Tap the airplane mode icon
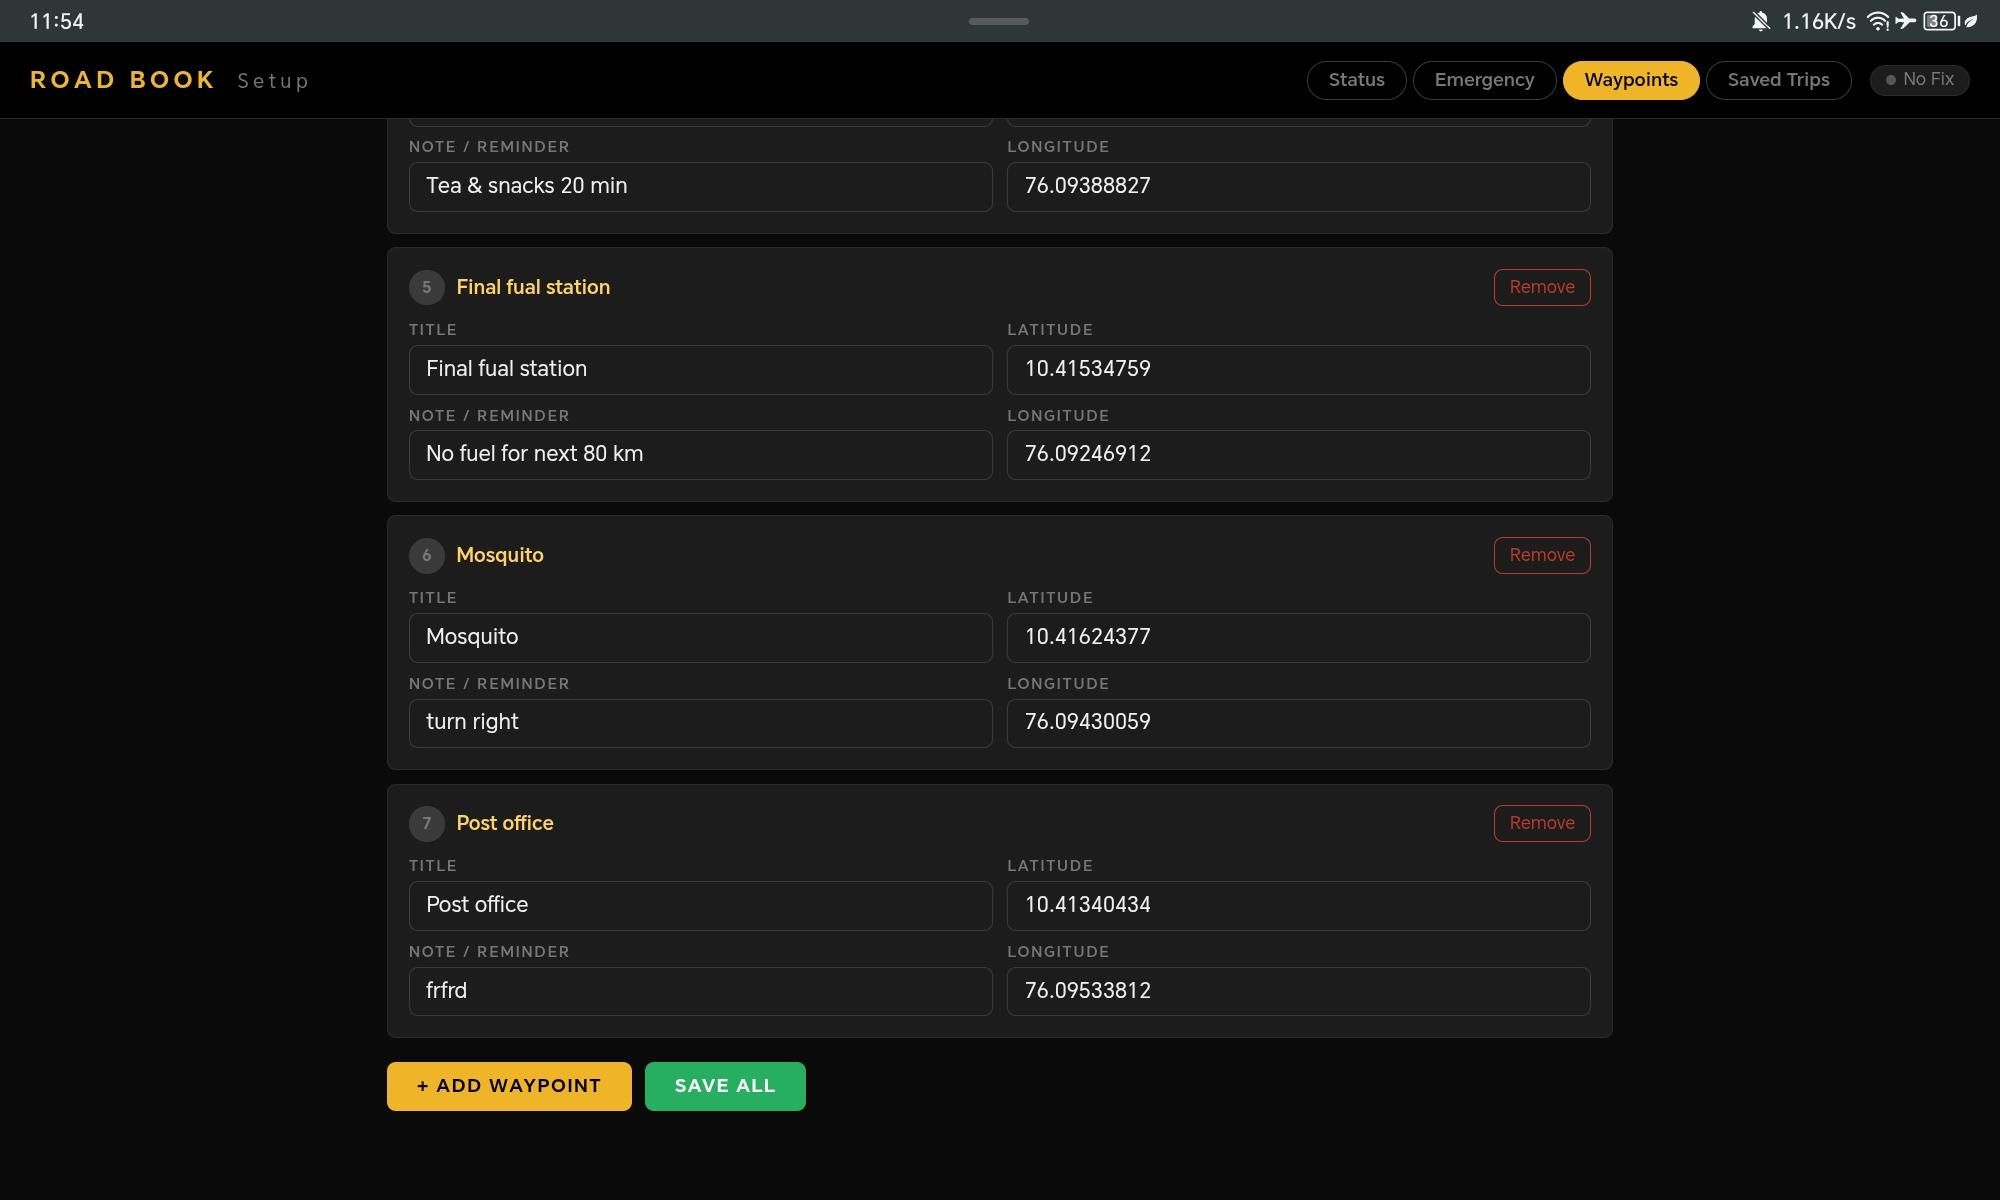The height and width of the screenshot is (1200, 2000). pos(1905,21)
